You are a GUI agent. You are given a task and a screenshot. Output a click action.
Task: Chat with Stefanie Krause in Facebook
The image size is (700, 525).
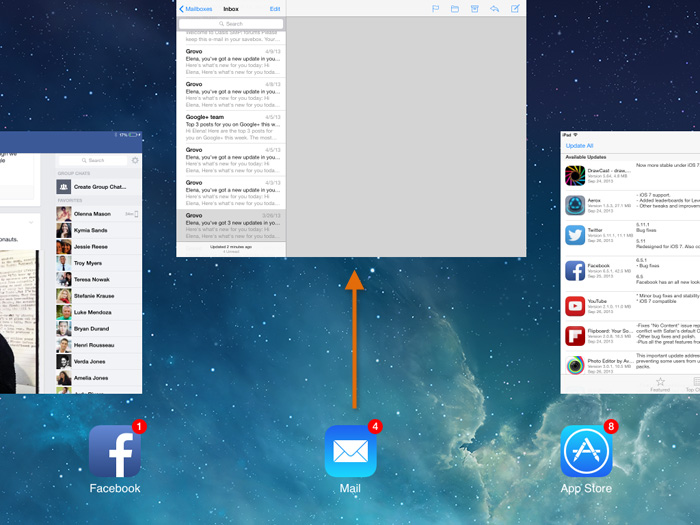tap(99, 296)
